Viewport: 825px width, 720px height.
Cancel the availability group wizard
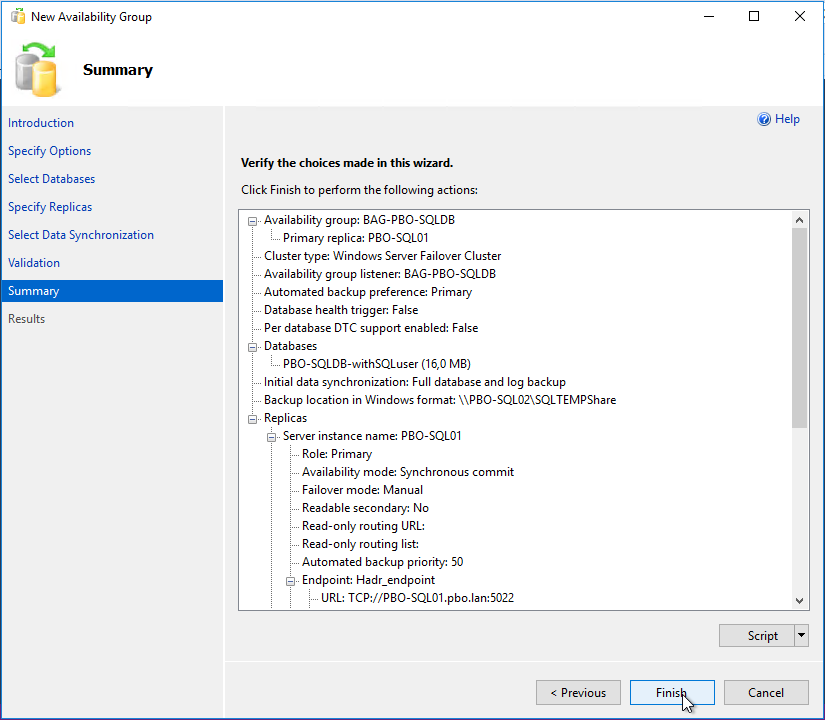766,693
